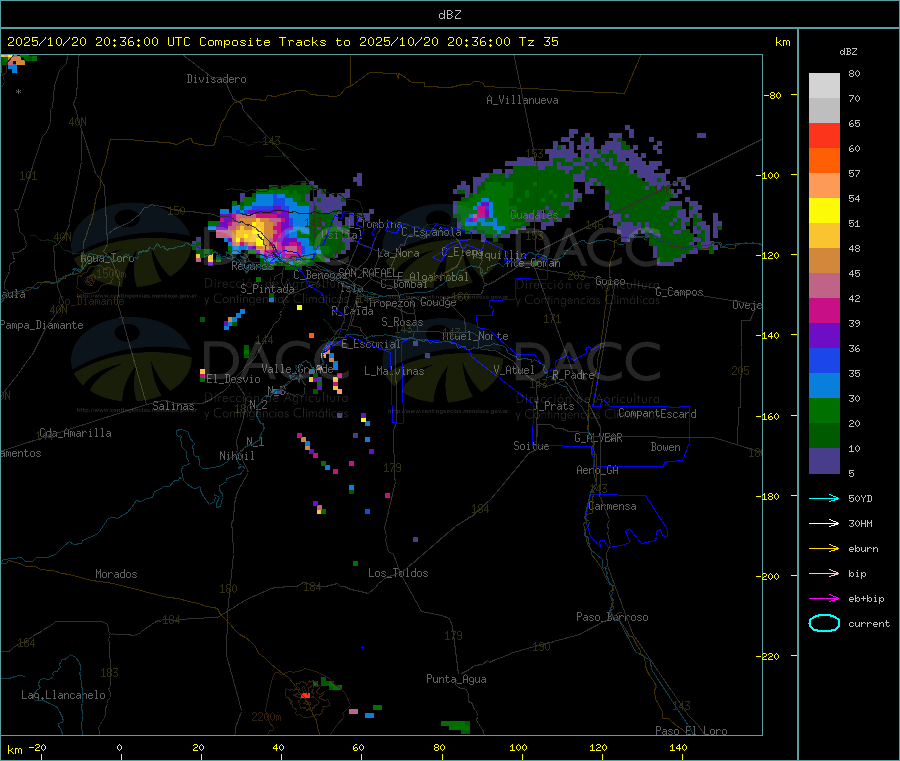Image resolution: width=900 pixels, height=761 pixels.
Task: Click the Guadales map label
Action: pos(534,215)
